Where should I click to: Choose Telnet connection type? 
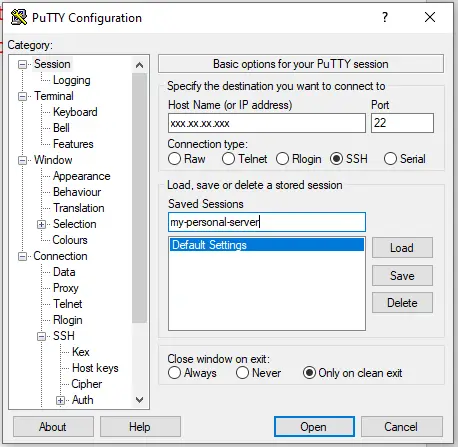click(x=228, y=159)
